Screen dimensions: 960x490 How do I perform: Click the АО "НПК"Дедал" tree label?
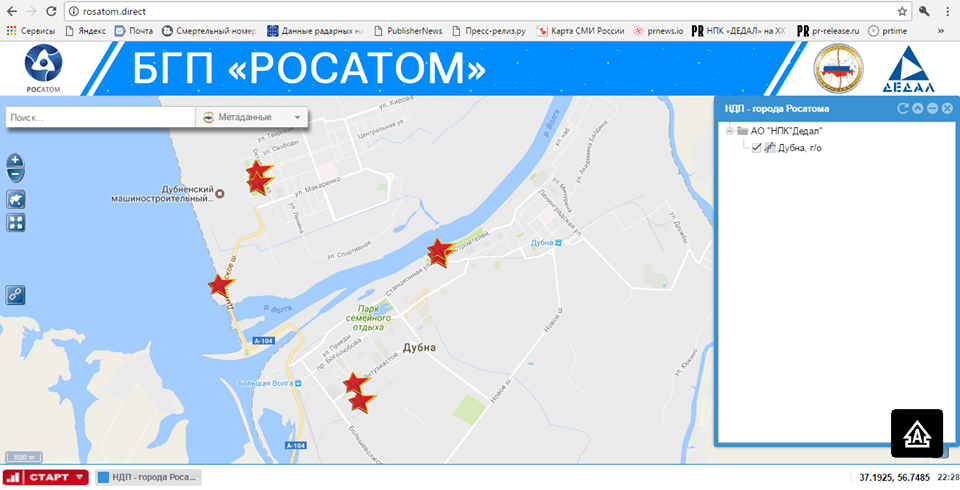[x=787, y=130]
